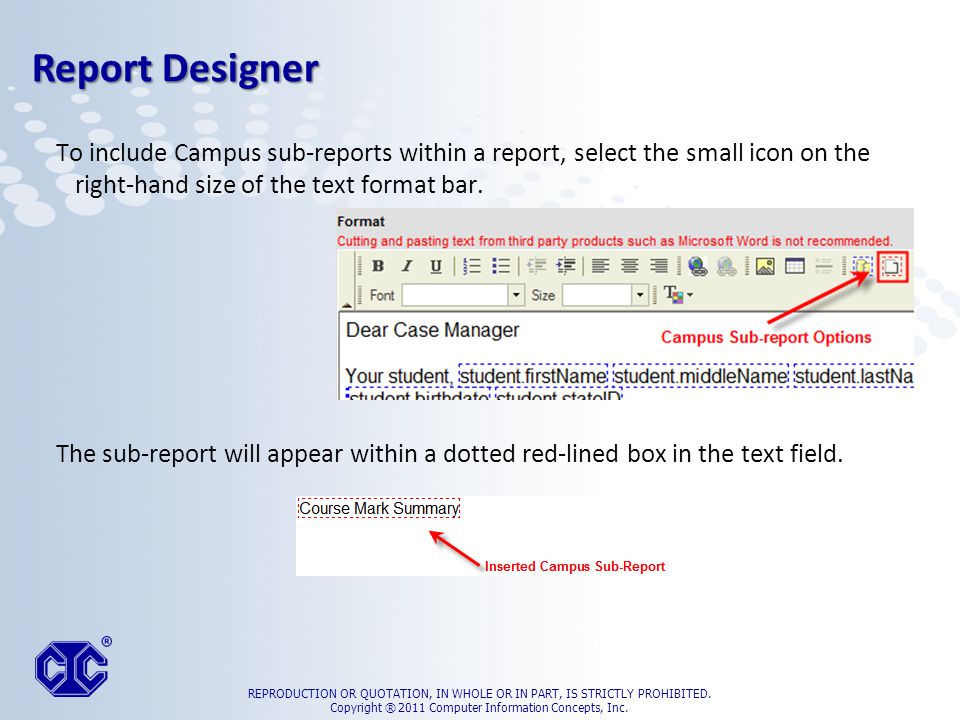
Task: Remove hyperlink with greyed globe icon
Action: coord(727,266)
